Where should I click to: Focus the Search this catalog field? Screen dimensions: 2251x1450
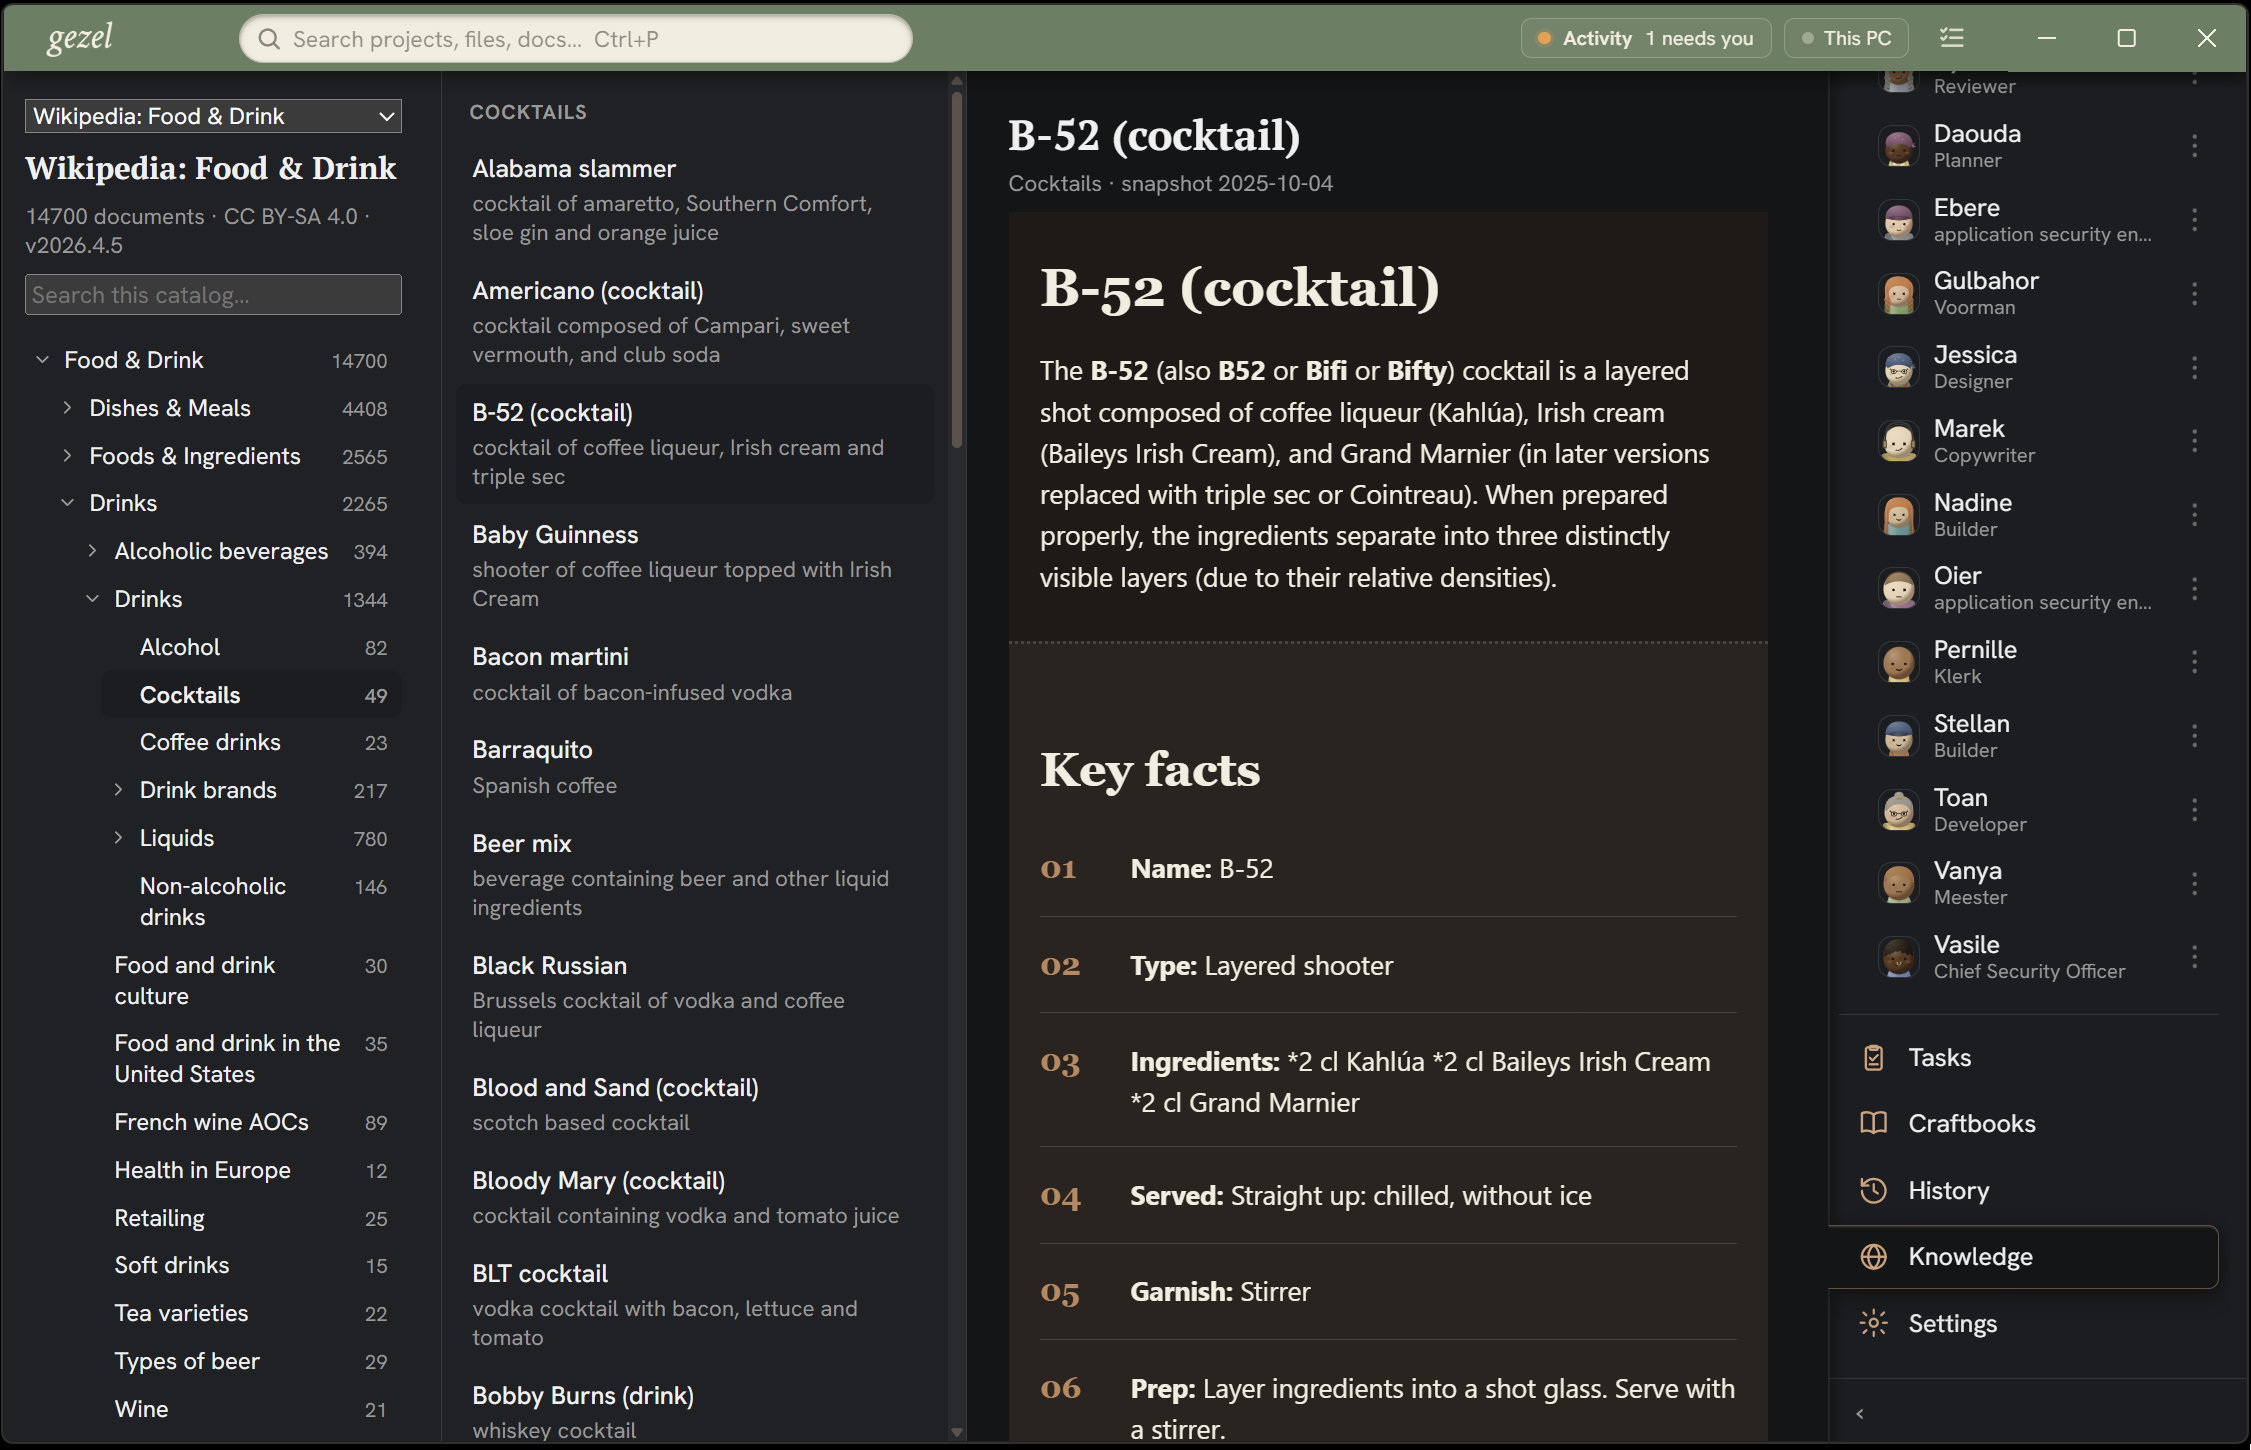[x=213, y=295]
